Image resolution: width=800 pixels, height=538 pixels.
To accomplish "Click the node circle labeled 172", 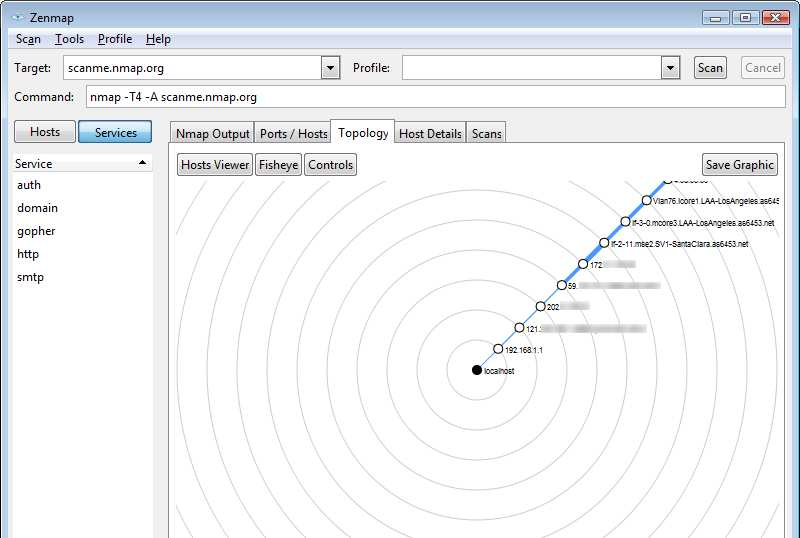I will [583, 264].
